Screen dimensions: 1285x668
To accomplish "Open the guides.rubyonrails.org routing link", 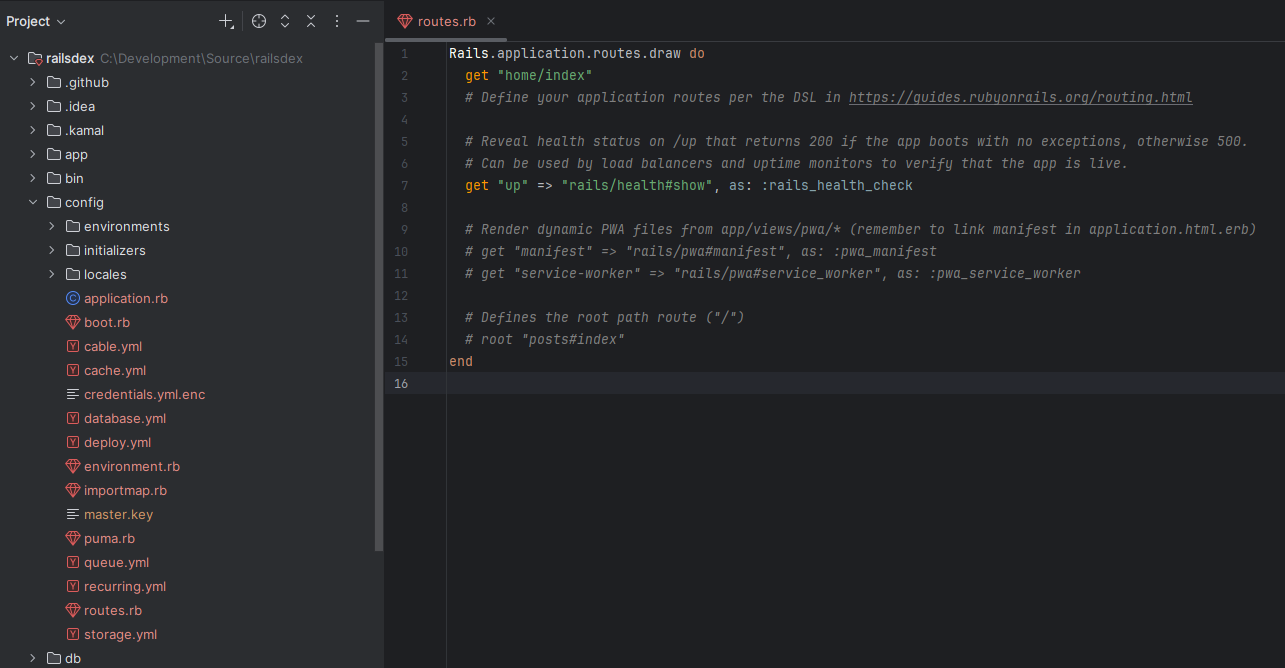I will (x=1020, y=98).
